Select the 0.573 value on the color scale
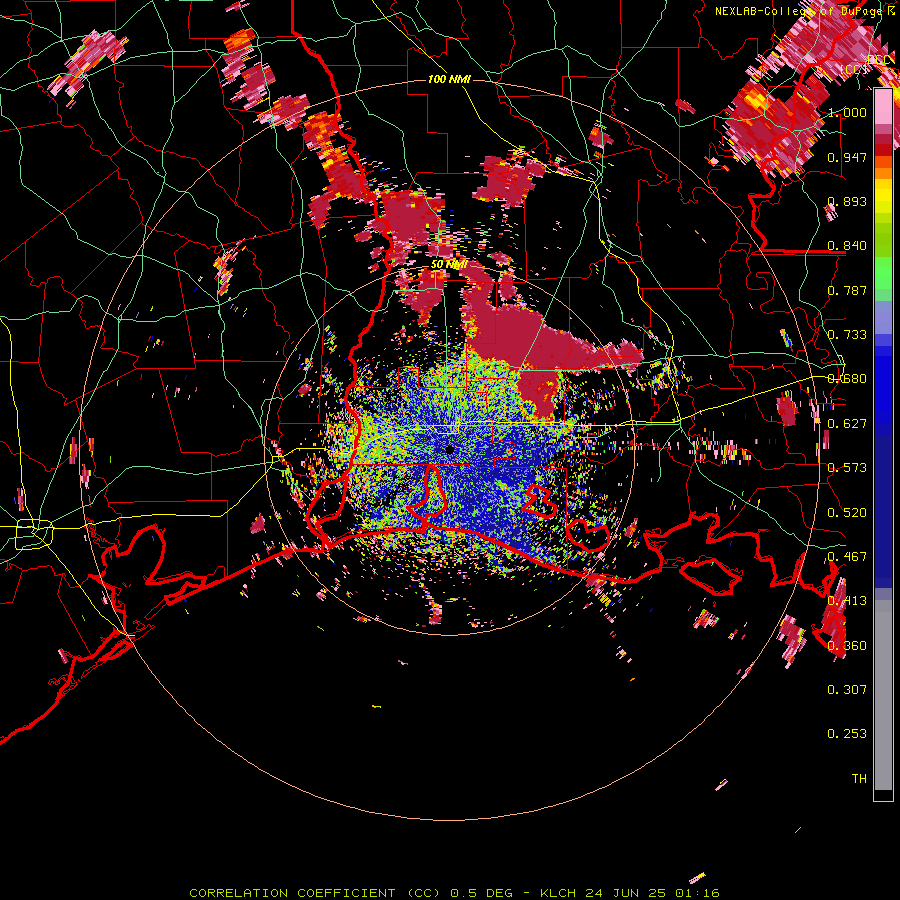 click(847, 468)
